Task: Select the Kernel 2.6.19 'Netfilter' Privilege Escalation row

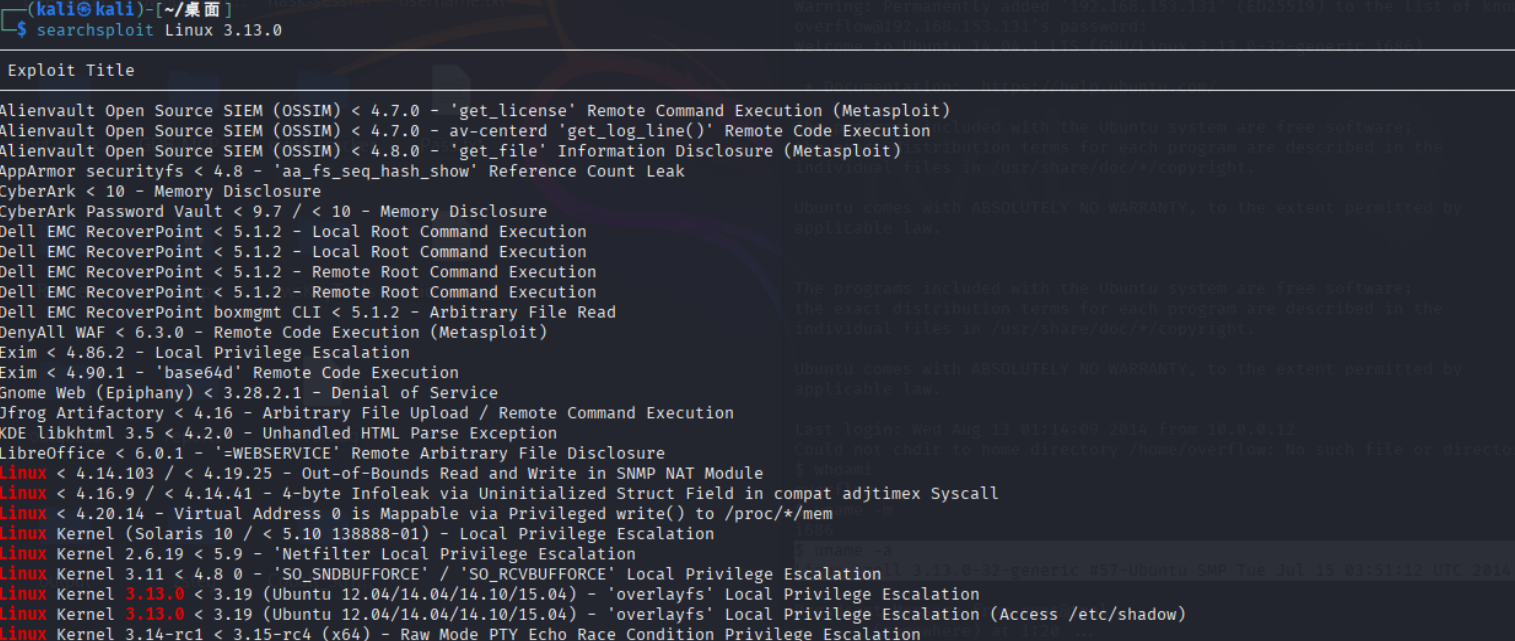Action: (x=318, y=554)
